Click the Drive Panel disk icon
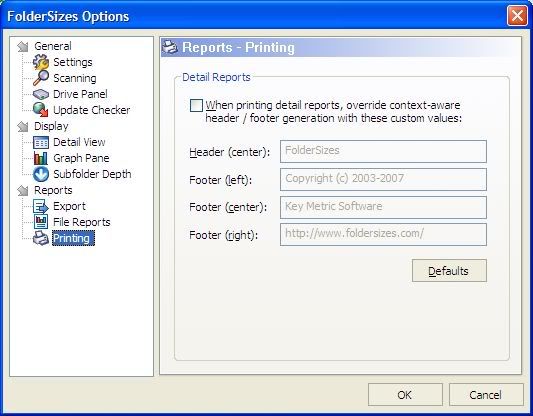Screen dimensions: 533x416 [41, 94]
